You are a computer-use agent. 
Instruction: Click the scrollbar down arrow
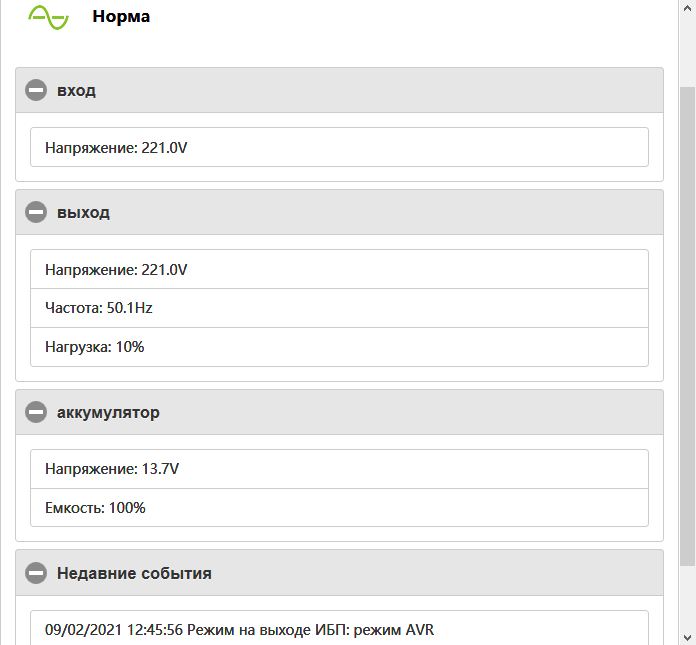[x=687, y=637]
